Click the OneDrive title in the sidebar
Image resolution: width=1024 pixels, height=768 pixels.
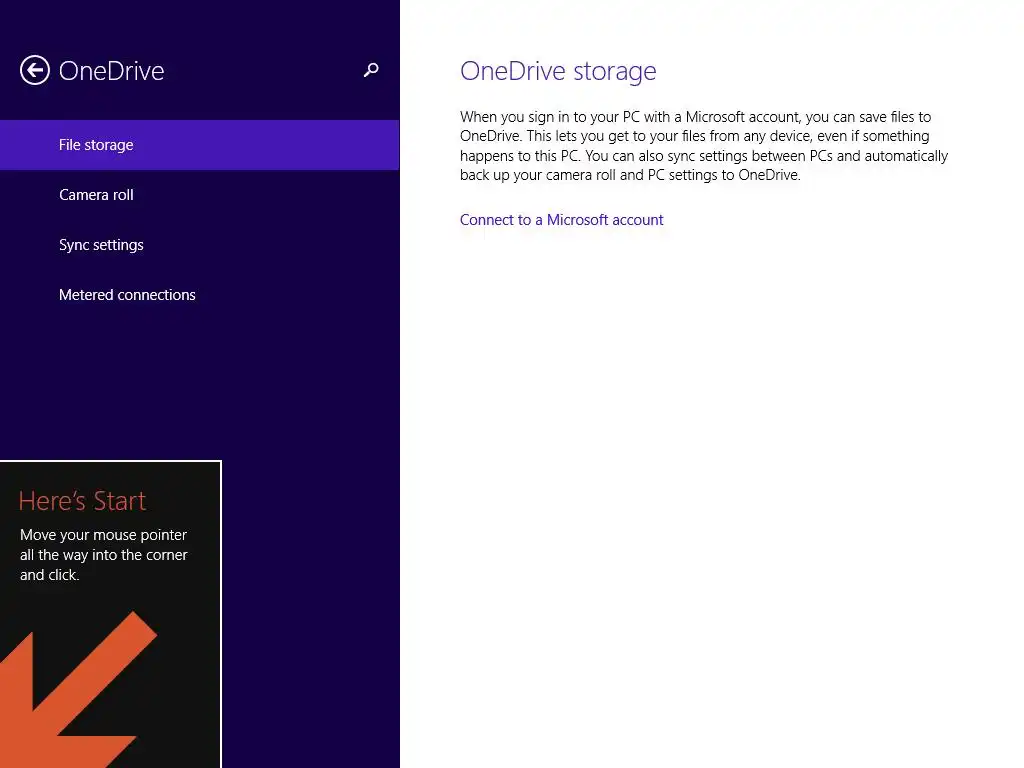coord(112,71)
